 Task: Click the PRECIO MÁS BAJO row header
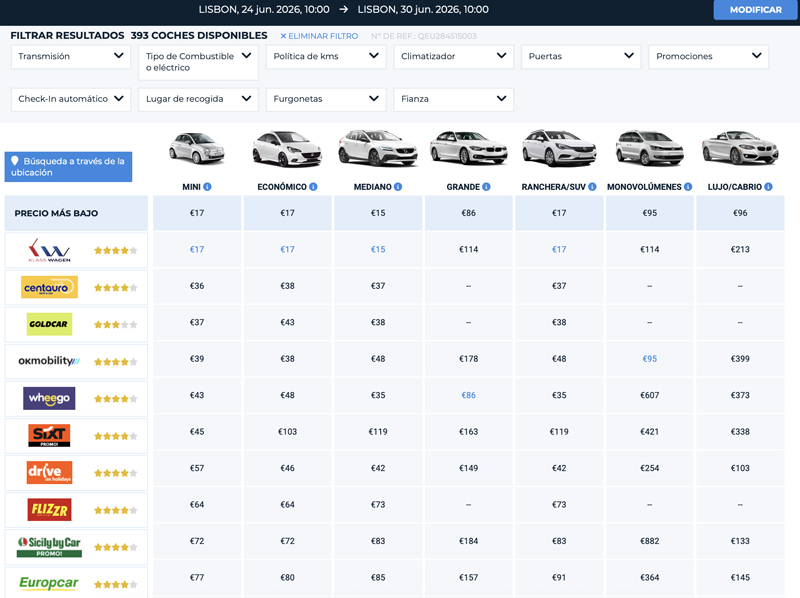[x=76, y=213]
